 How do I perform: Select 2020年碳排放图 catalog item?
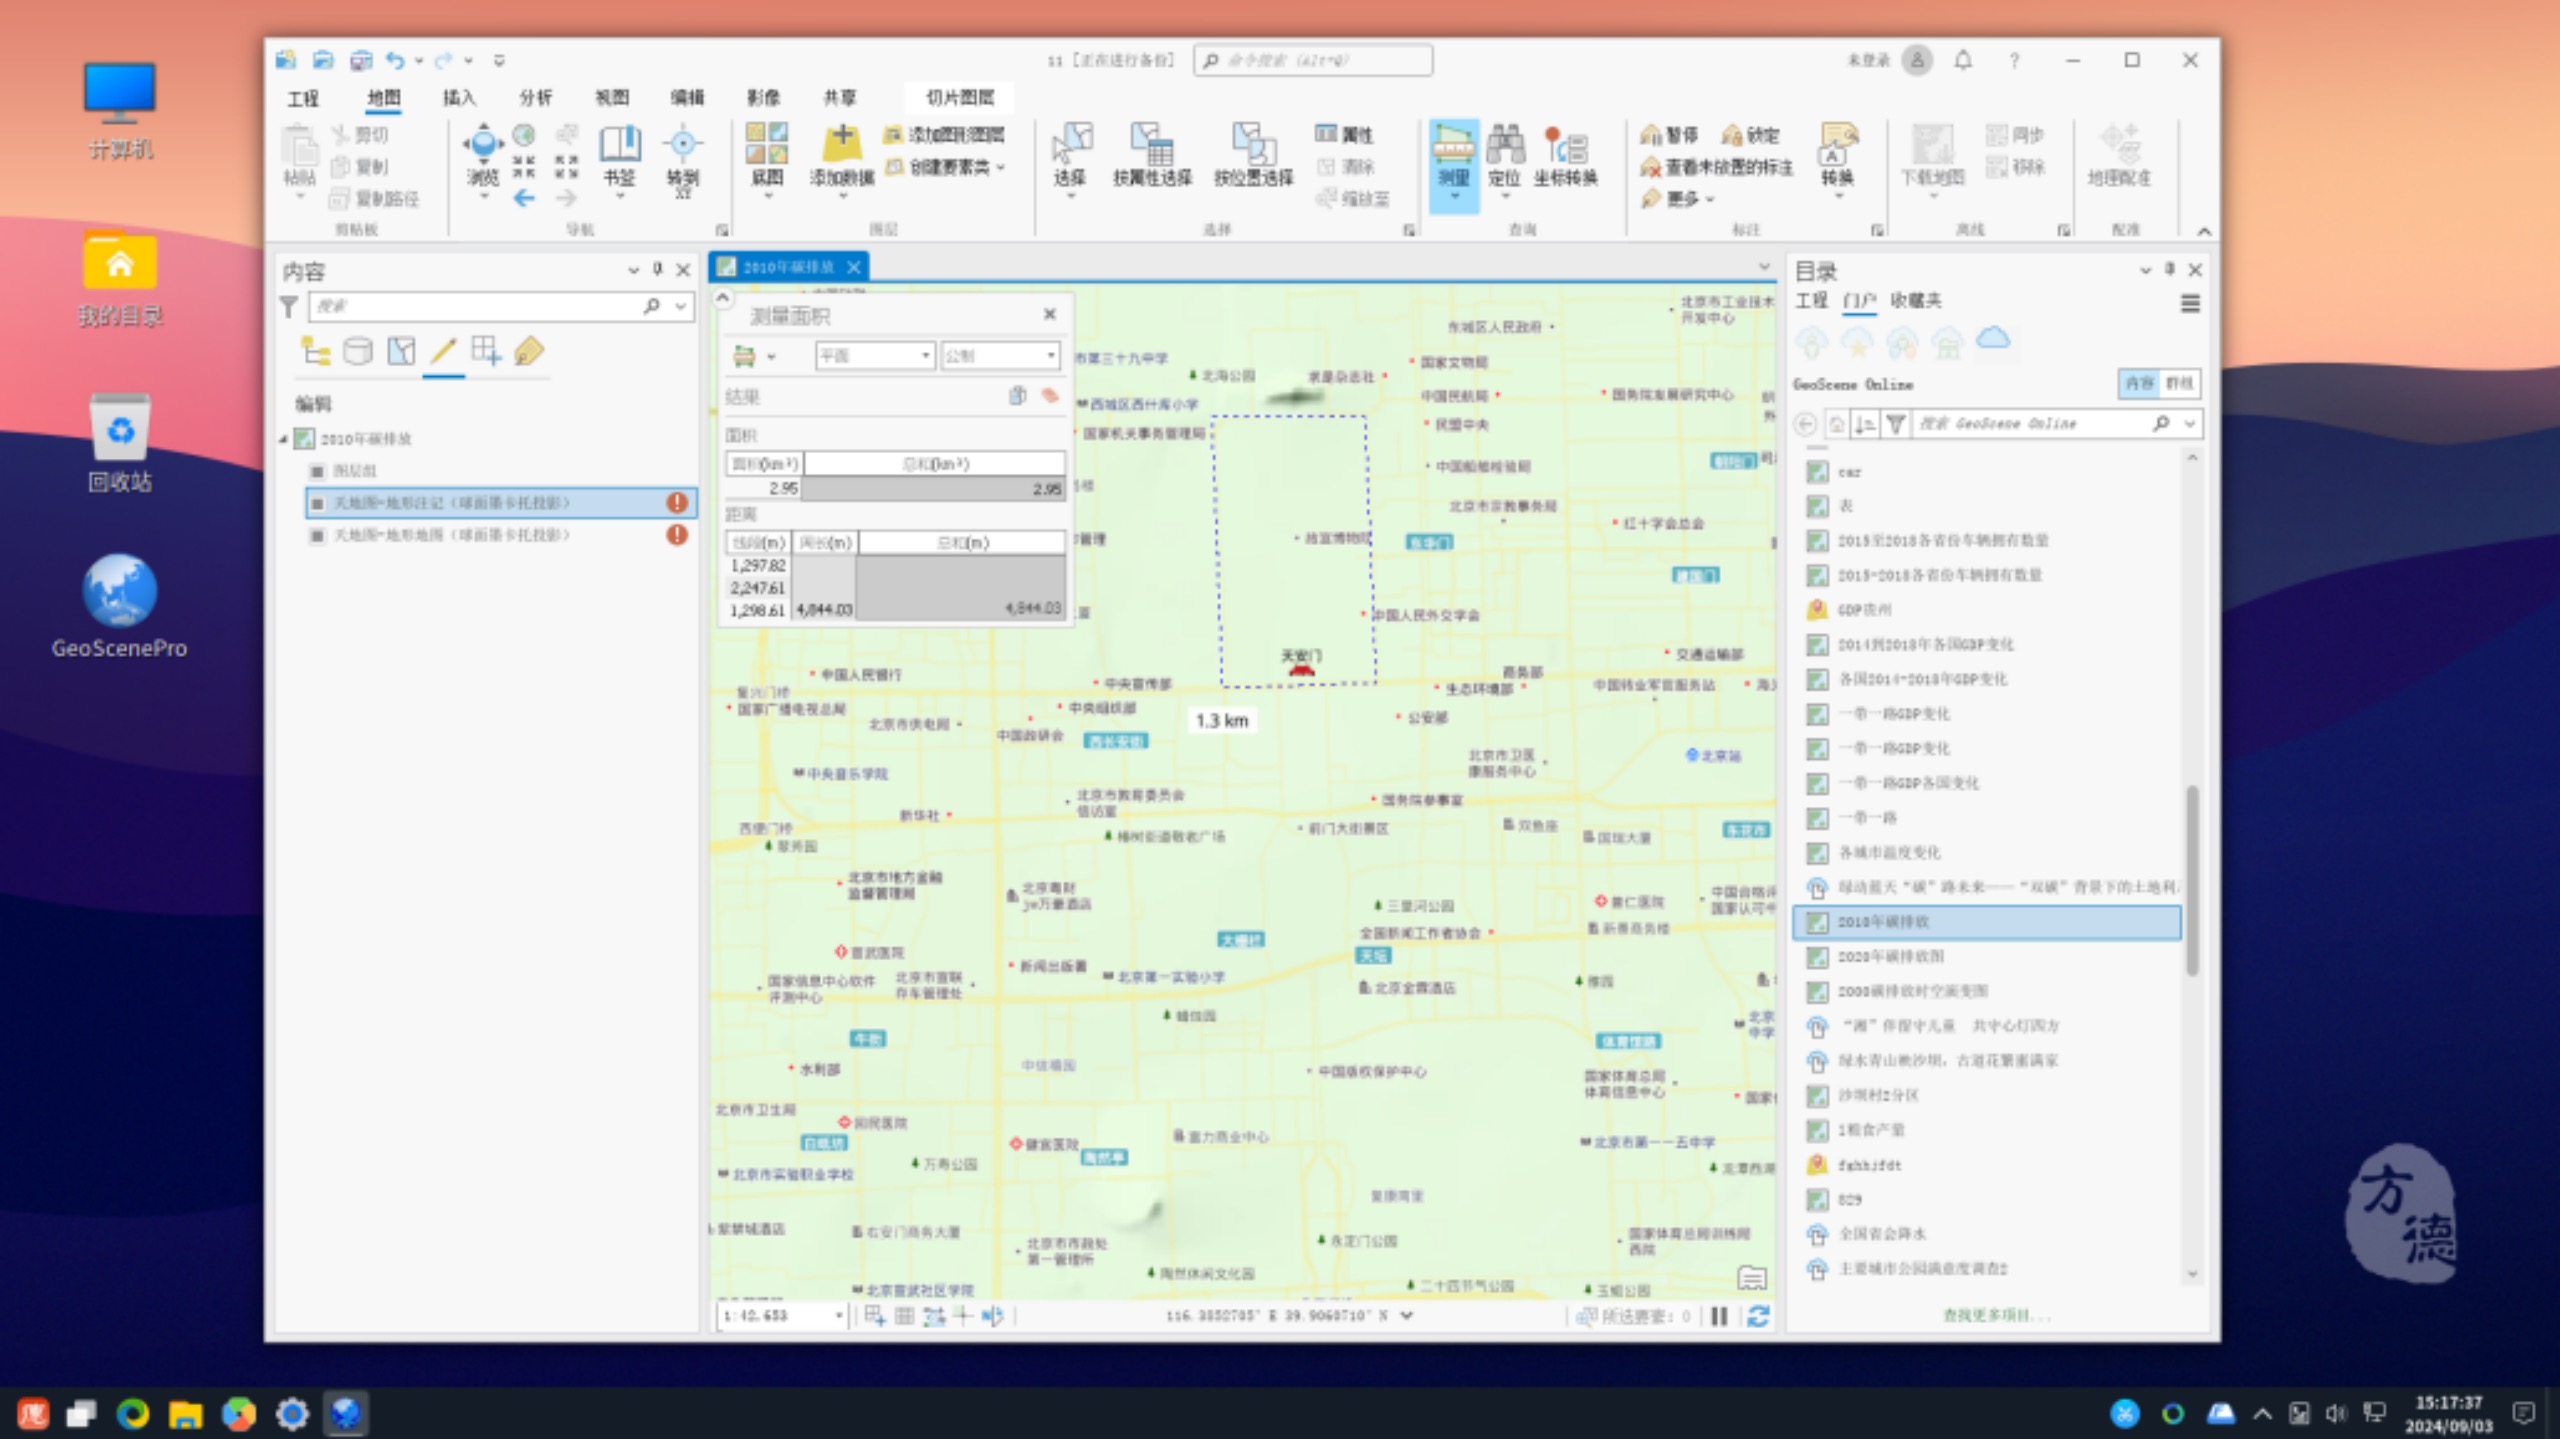pyautogui.click(x=1988, y=957)
